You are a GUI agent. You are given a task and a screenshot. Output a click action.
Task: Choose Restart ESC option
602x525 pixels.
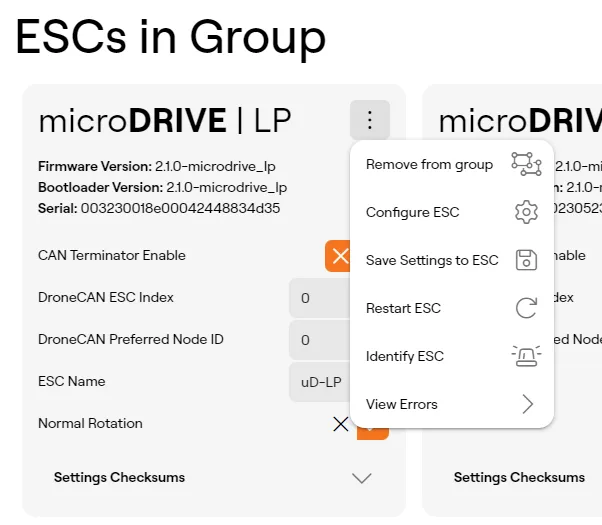pyautogui.click(x=452, y=308)
